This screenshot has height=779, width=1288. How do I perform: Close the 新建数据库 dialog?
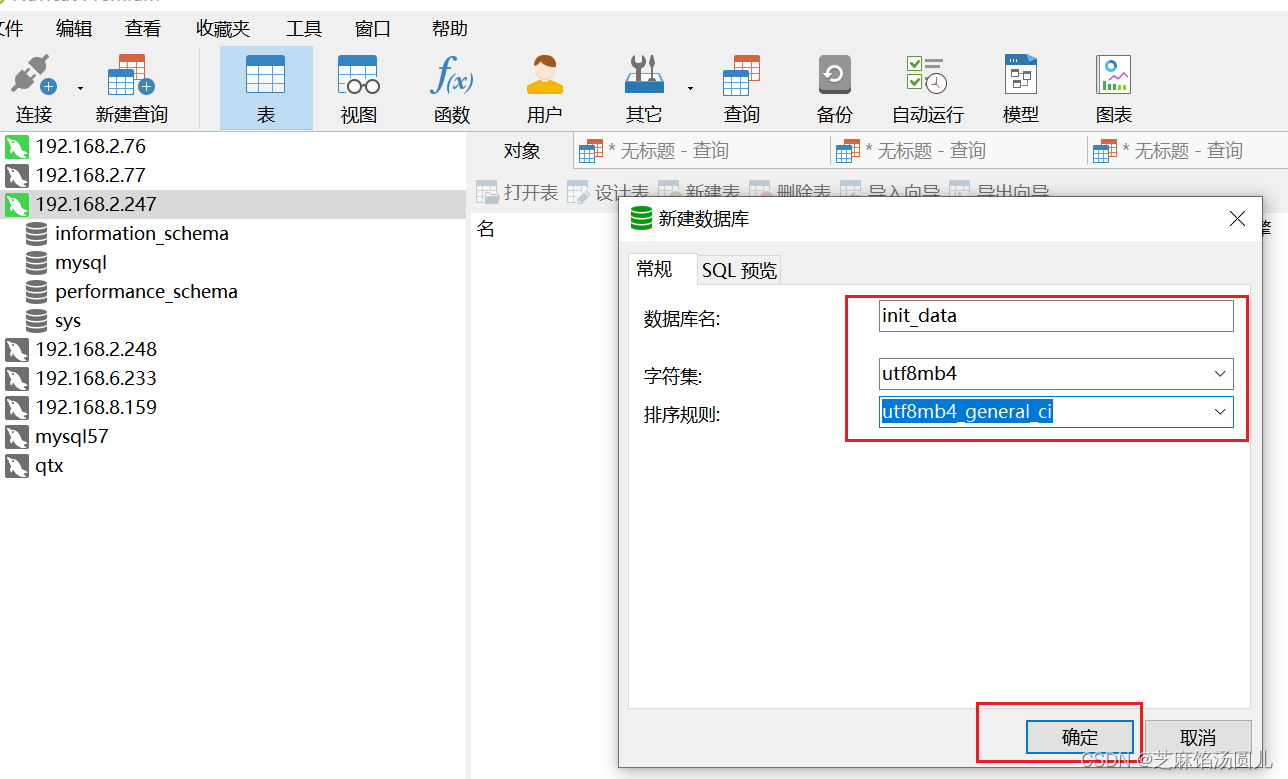[1237, 219]
